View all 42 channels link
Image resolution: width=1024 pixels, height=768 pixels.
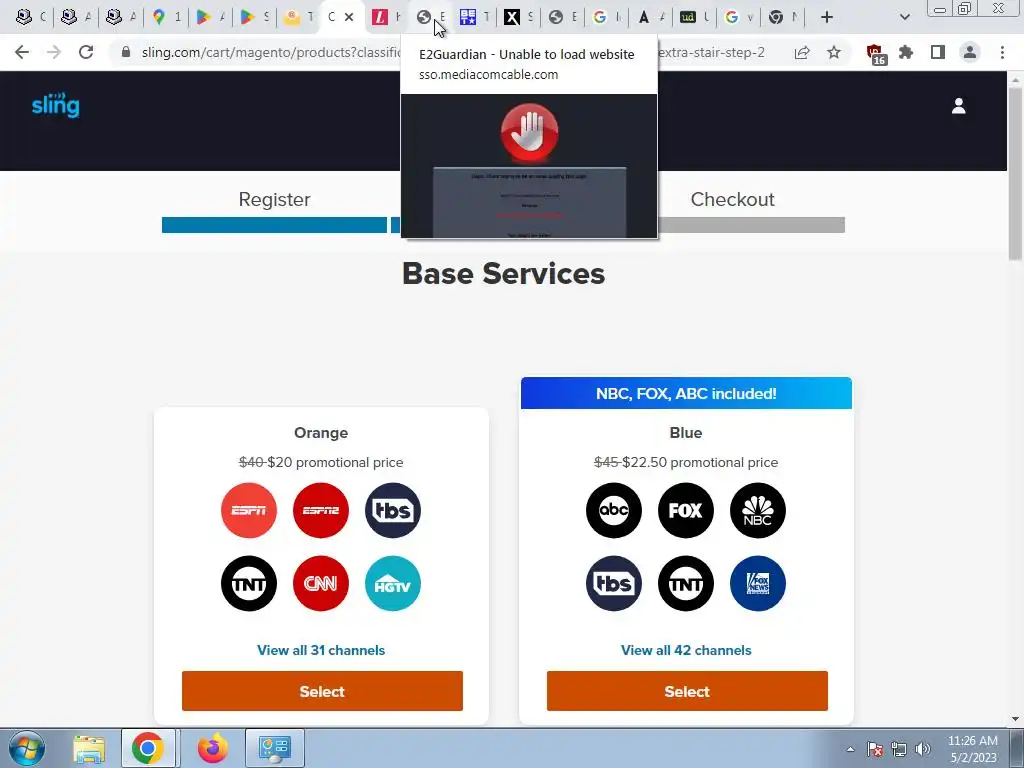point(686,650)
